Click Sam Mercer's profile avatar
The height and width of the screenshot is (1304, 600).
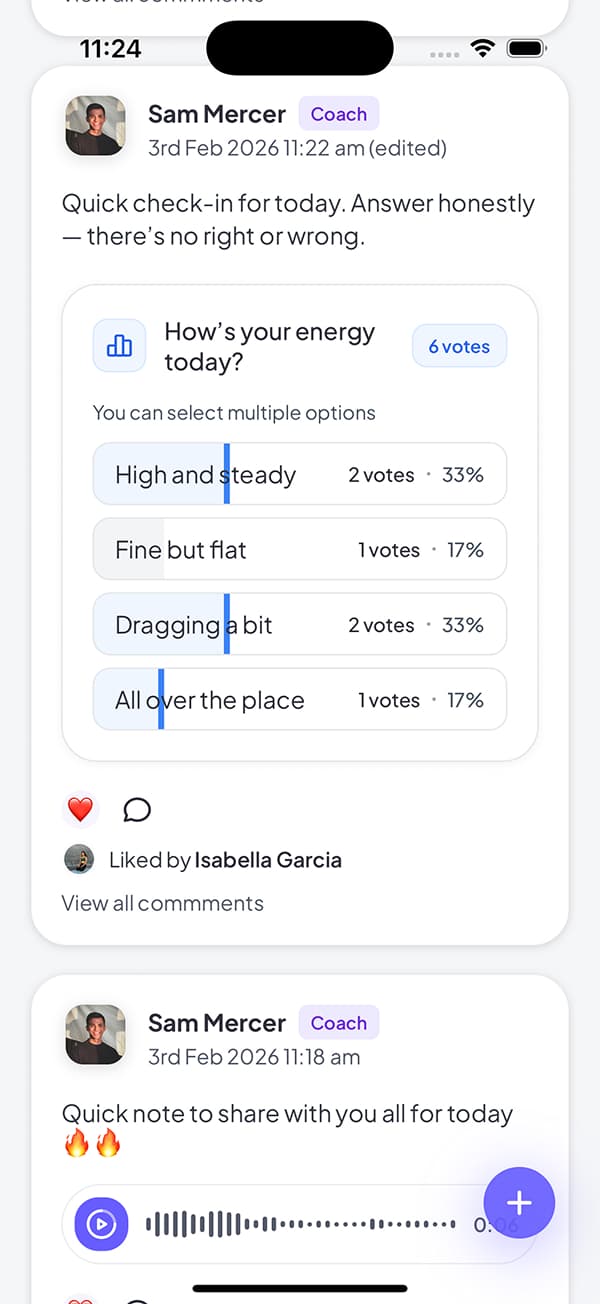point(95,125)
